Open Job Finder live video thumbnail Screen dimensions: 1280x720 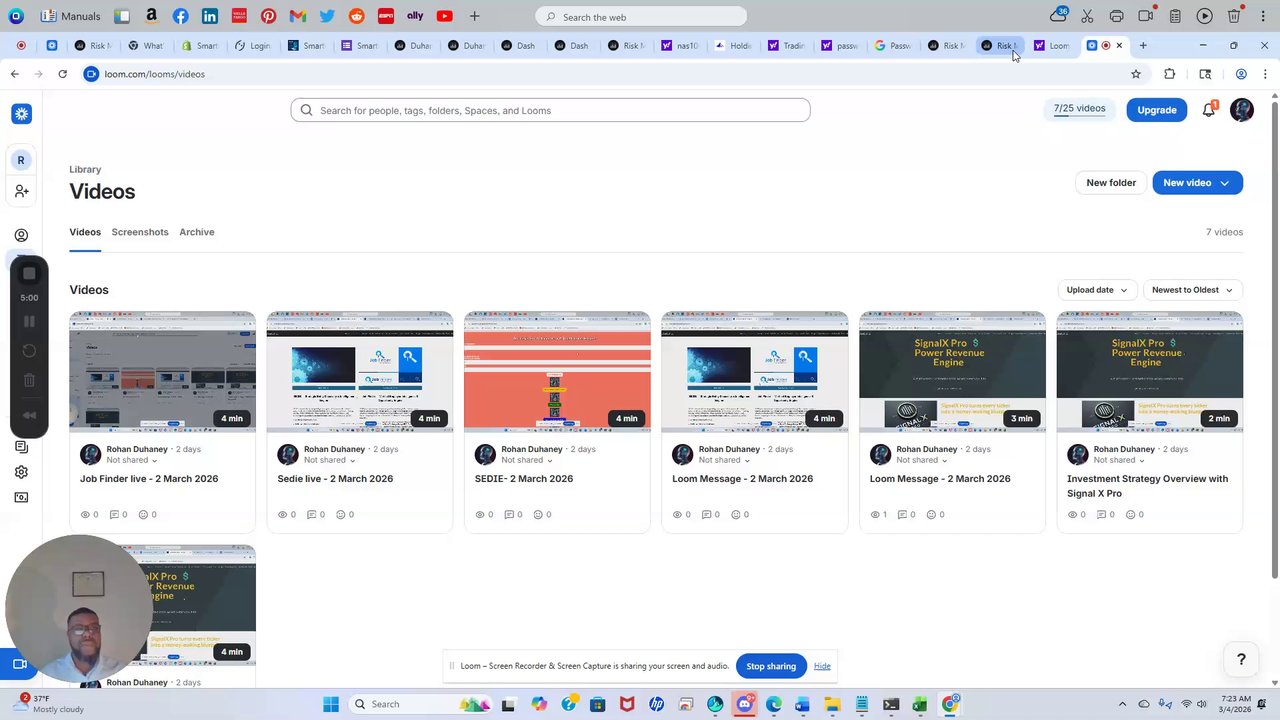click(x=162, y=371)
